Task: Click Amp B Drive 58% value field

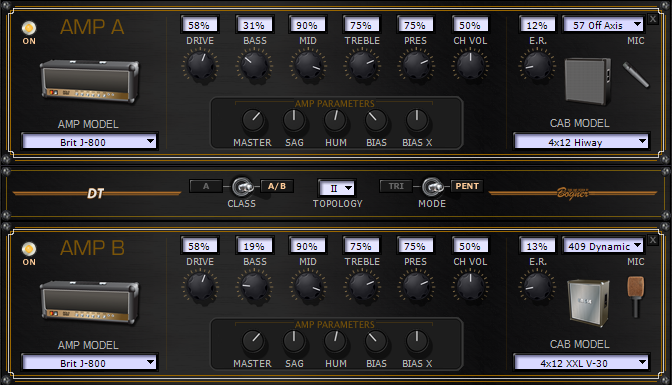Action: tap(199, 246)
